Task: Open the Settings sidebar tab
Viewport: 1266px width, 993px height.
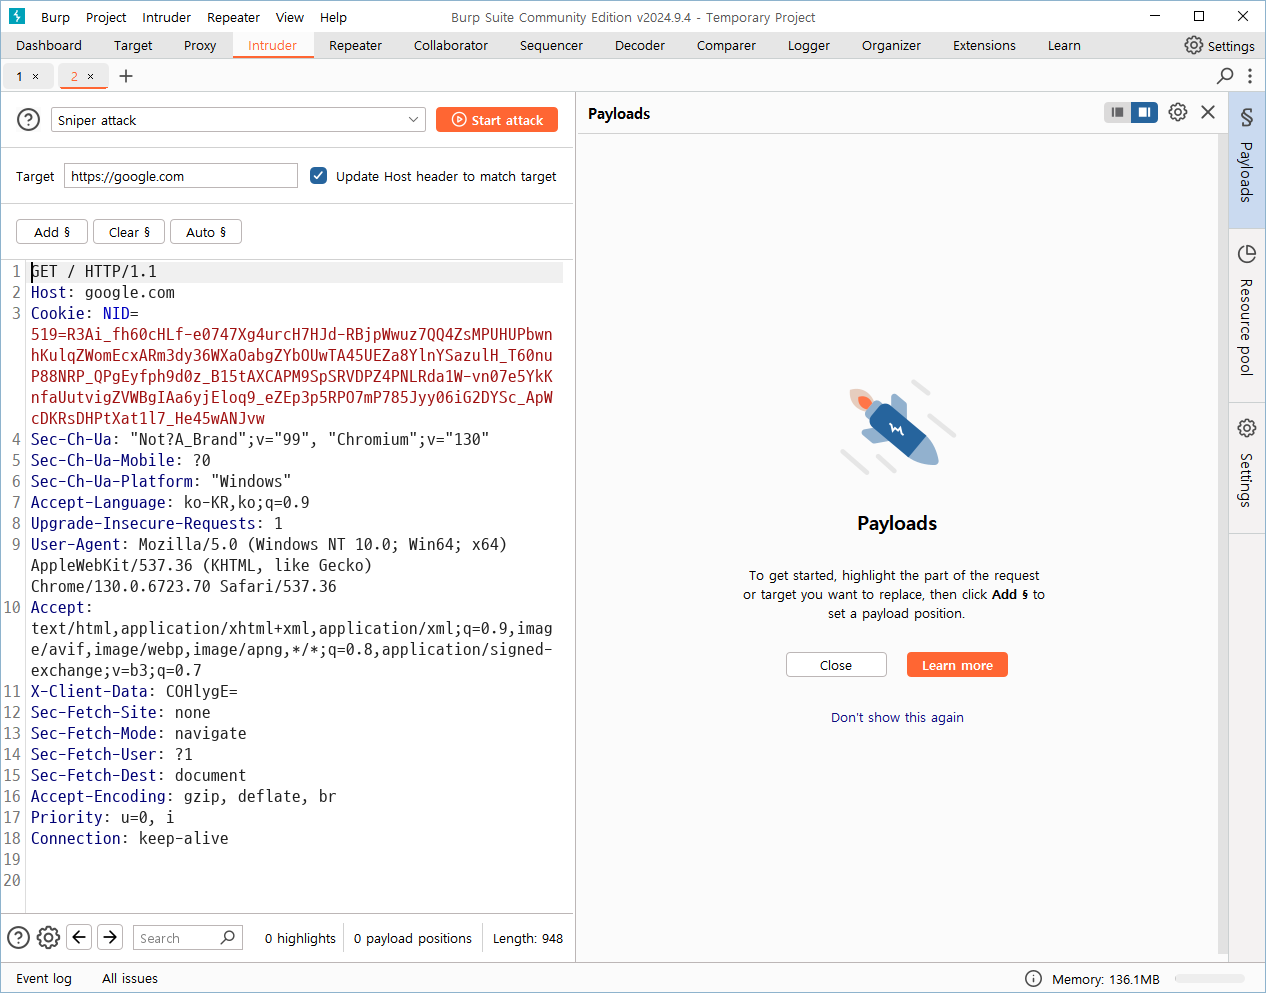Action: 1247,466
